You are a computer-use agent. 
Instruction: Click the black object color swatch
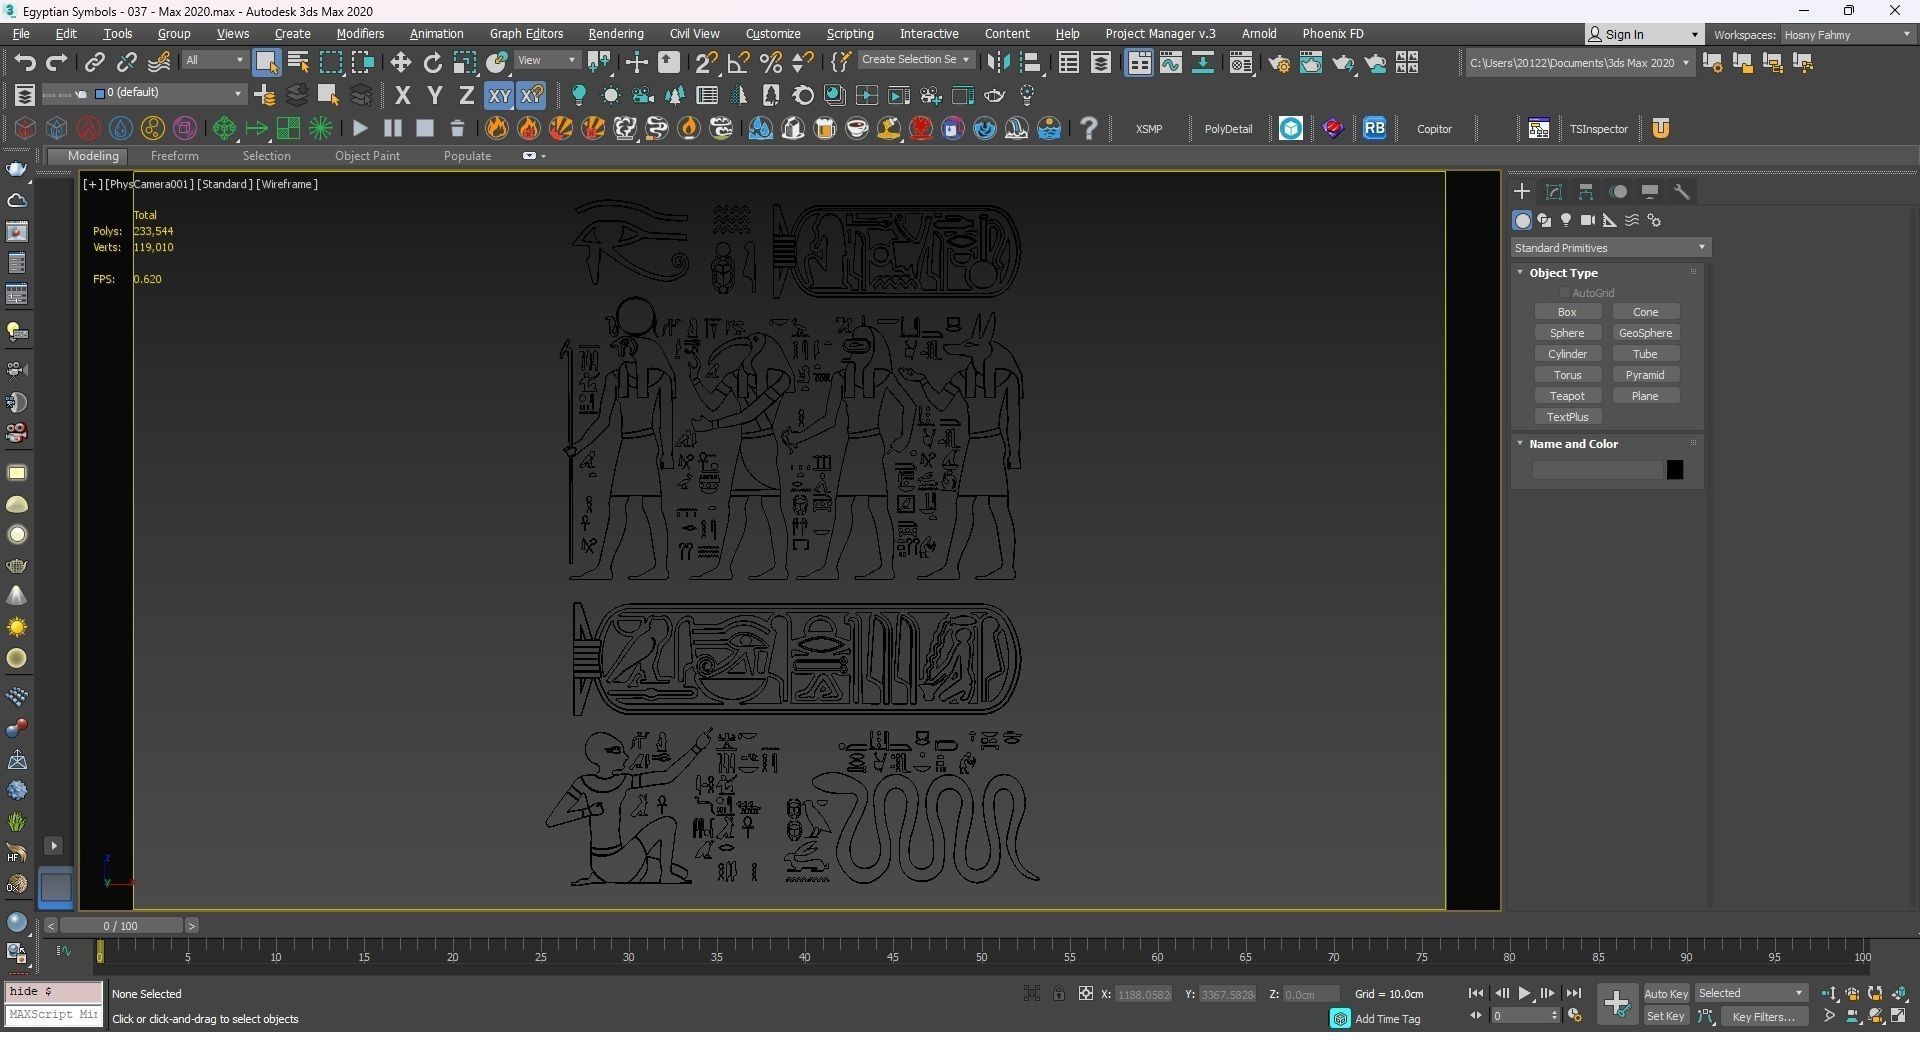[1675, 470]
